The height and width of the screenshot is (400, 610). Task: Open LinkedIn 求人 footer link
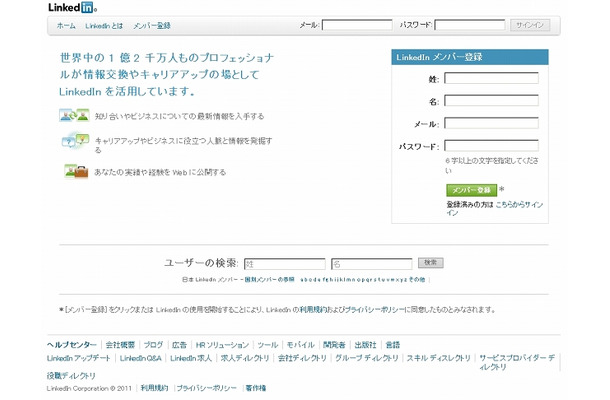coord(191,358)
